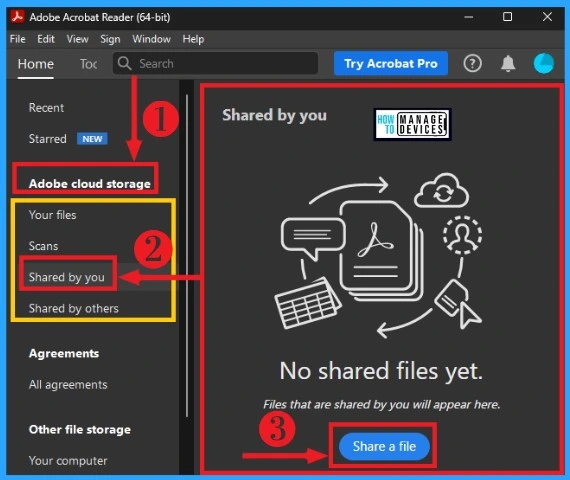Maximize the Acrobat Reader window
The image size is (570, 480).
507,17
